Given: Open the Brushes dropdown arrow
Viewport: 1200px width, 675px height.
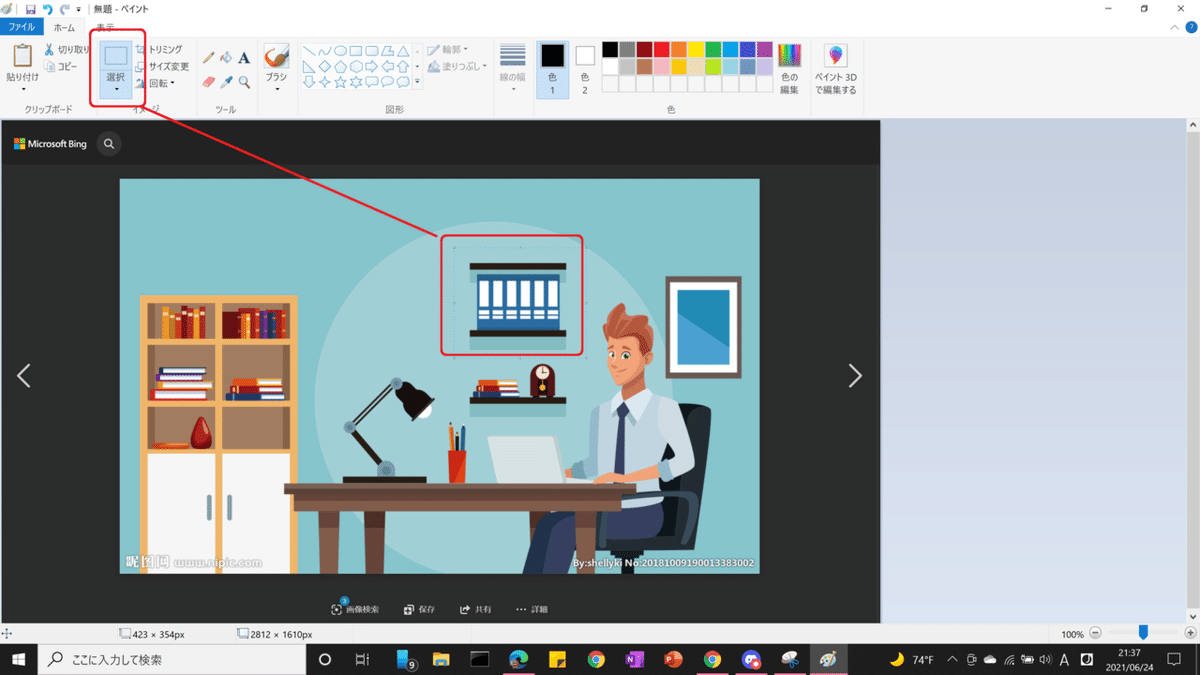Looking at the screenshot, I should coord(276,89).
